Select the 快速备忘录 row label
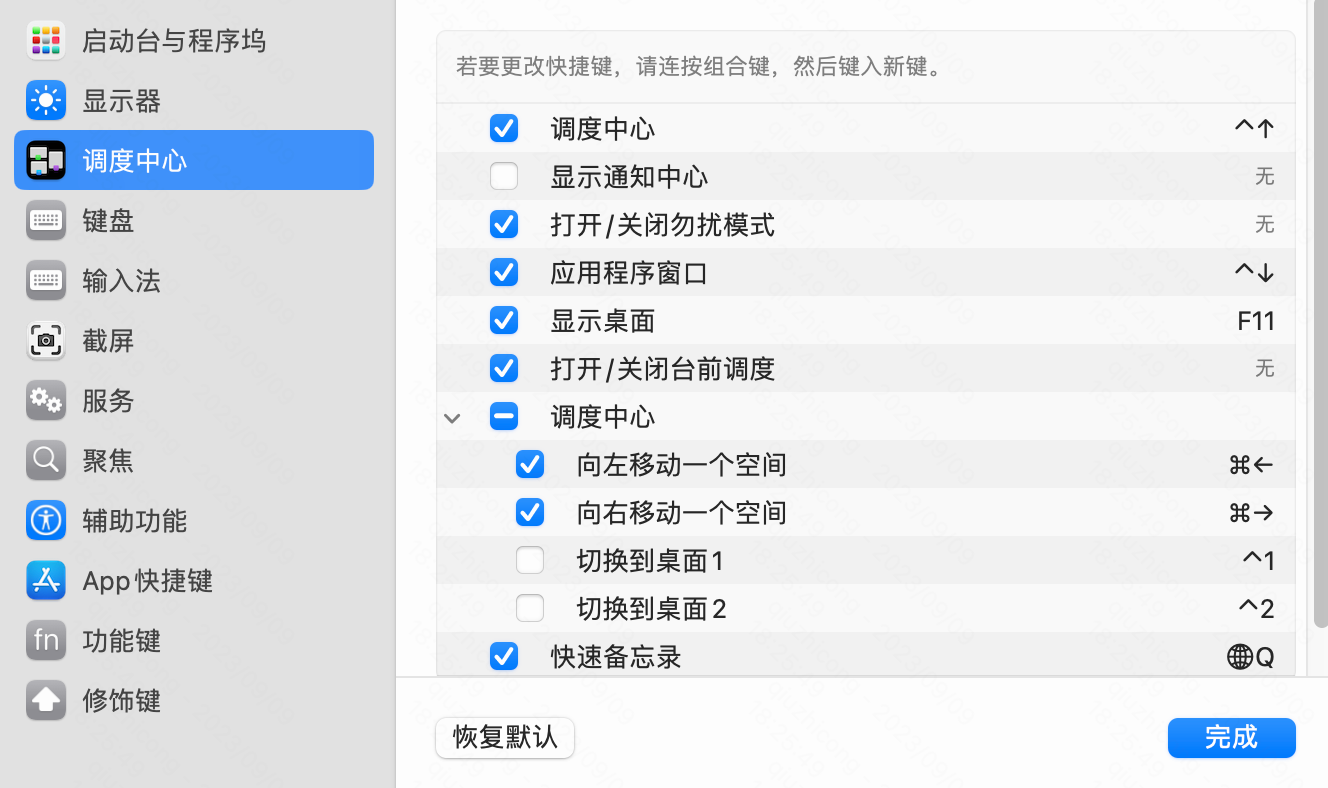The width and height of the screenshot is (1328, 788). 616,657
